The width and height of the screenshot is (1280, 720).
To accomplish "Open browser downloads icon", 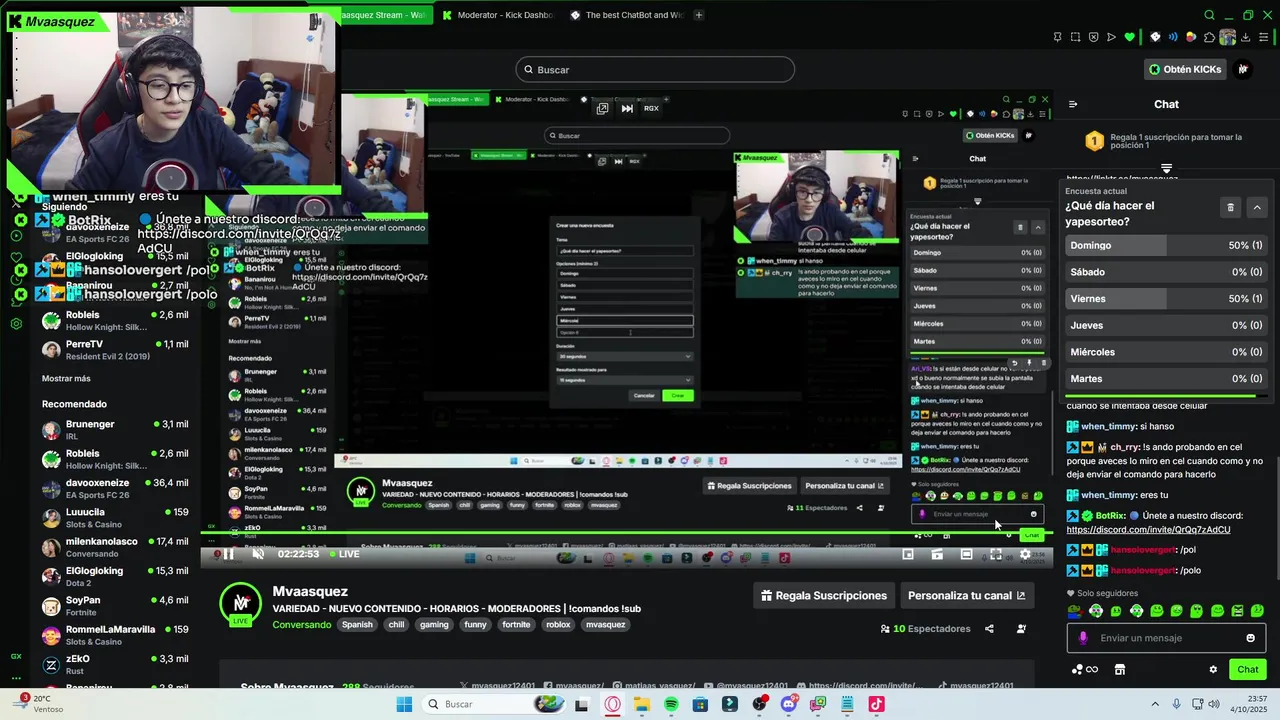I will click(1246, 37).
